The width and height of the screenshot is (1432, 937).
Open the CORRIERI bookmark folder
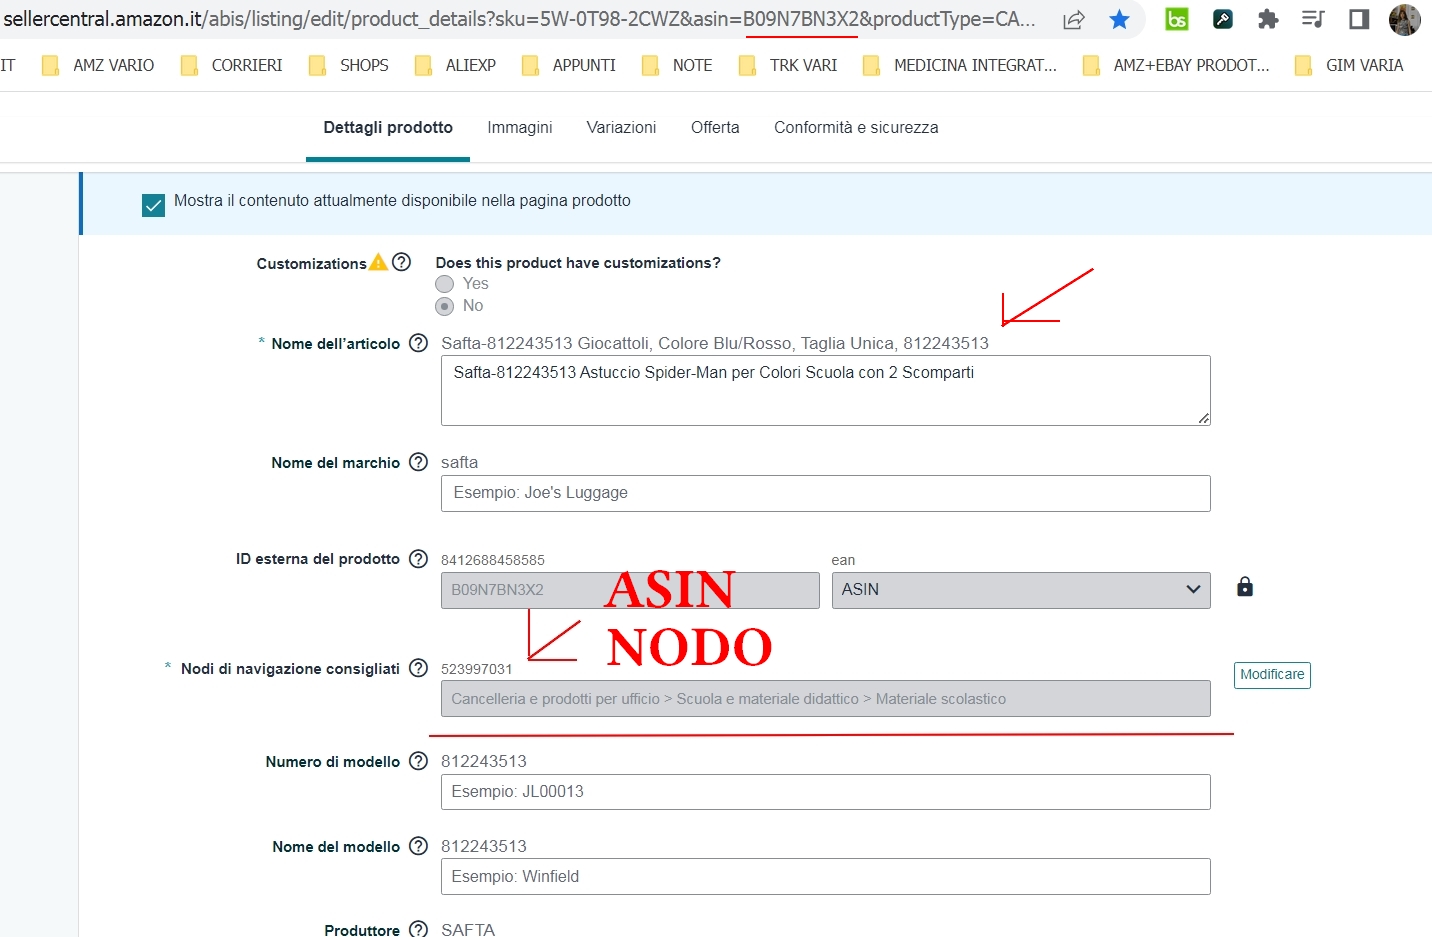pos(232,65)
